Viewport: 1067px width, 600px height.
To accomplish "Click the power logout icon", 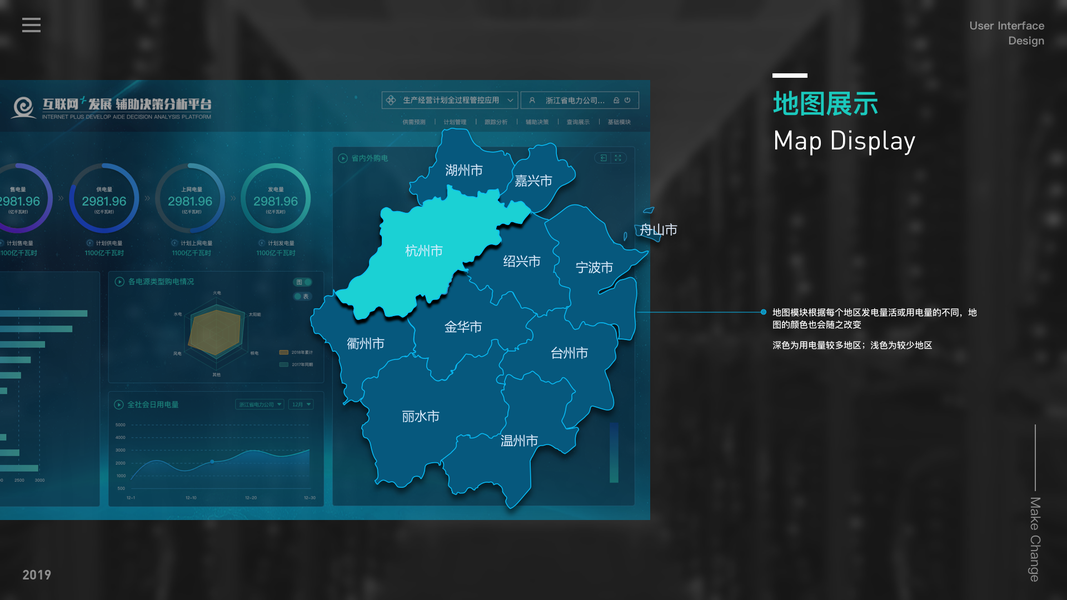I will pyautogui.click(x=627, y=100).
